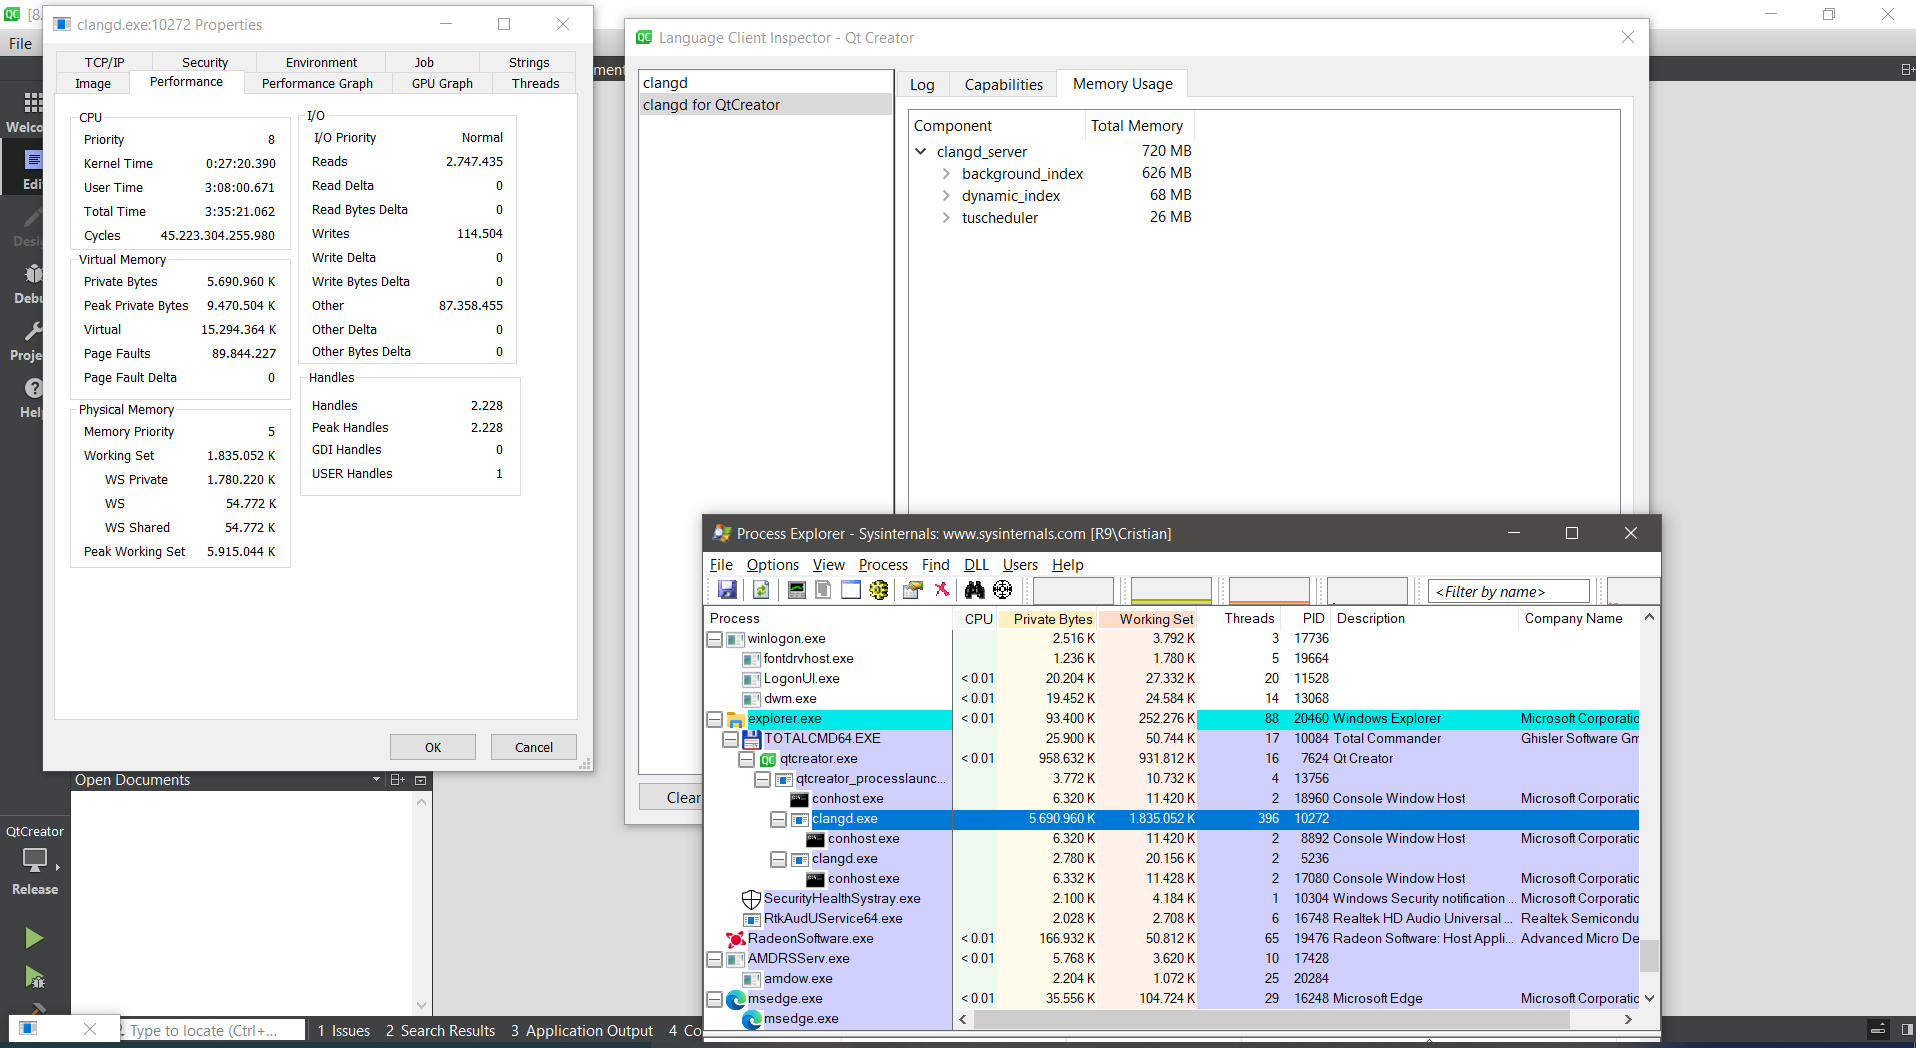Open System Information graph icon in Process Explorer
This screenshot has height=1048, width=1916.
tap(797, 590)
